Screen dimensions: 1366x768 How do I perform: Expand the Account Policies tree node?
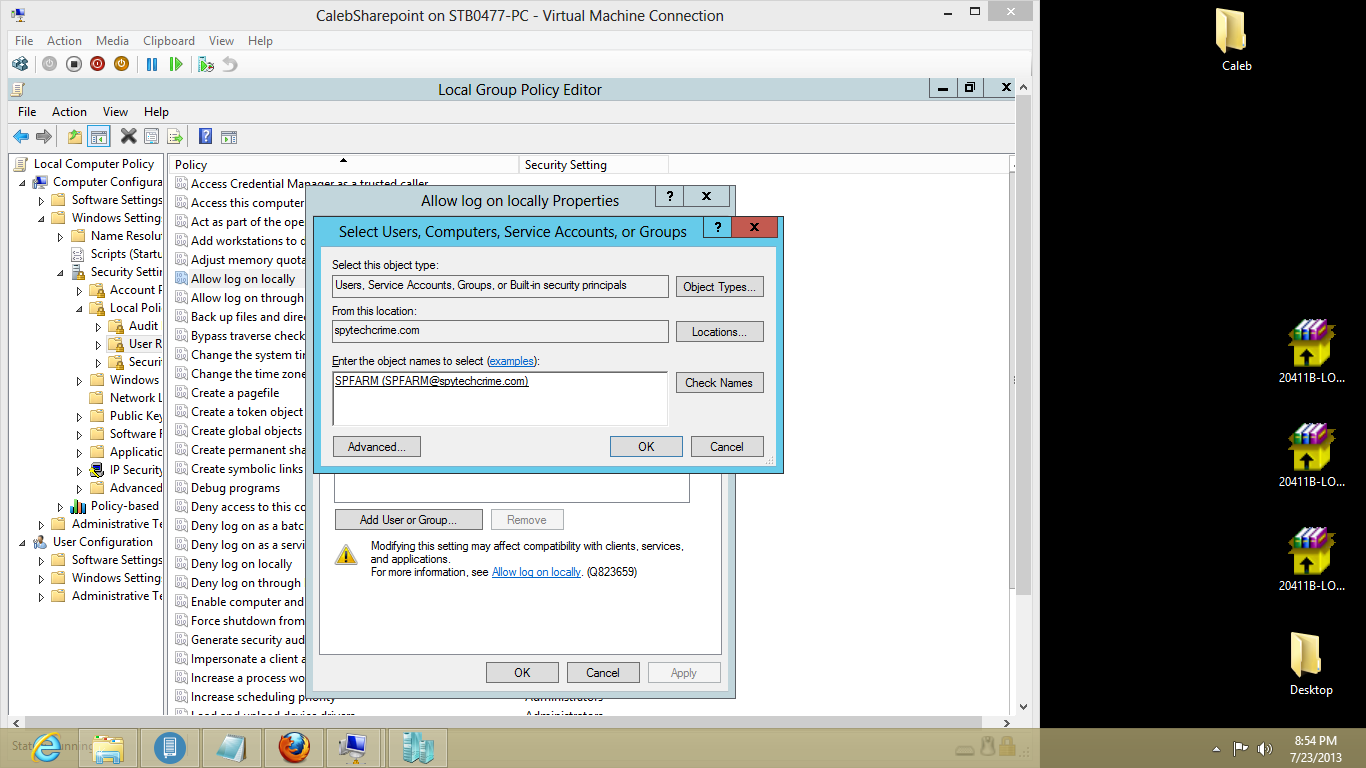(79, 290)
